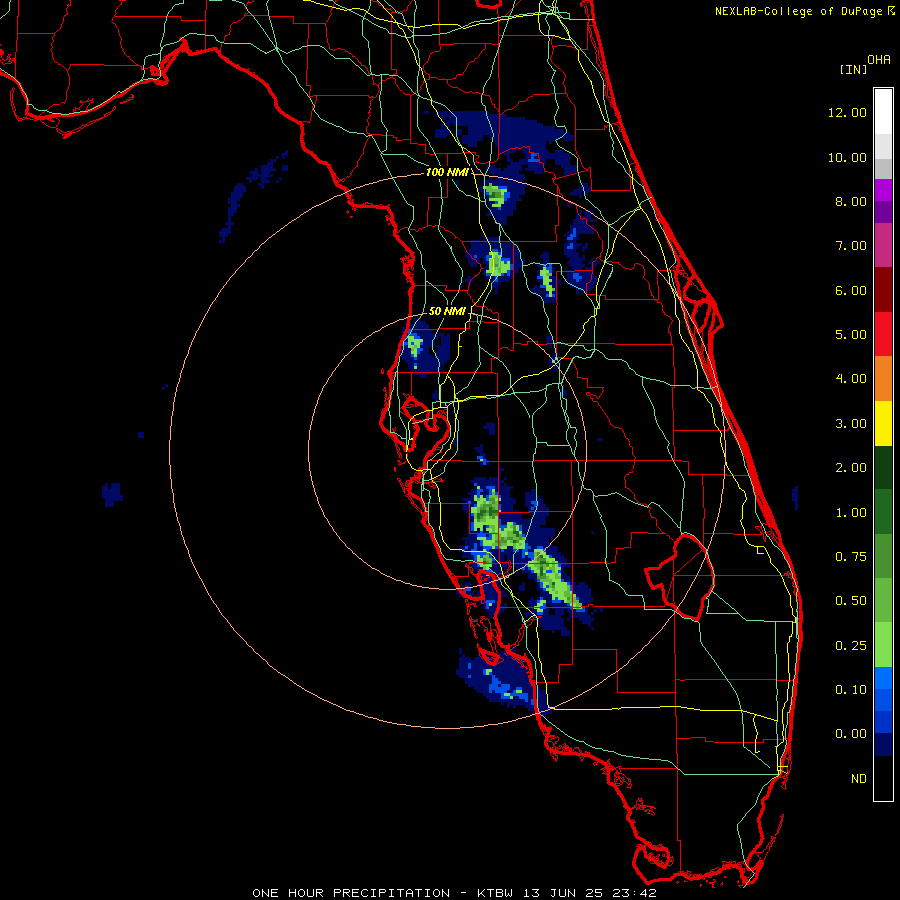Screen dimensions: 900x900
Task: Pick the orange swatch beside 4.00
Action: coord(883,379)
